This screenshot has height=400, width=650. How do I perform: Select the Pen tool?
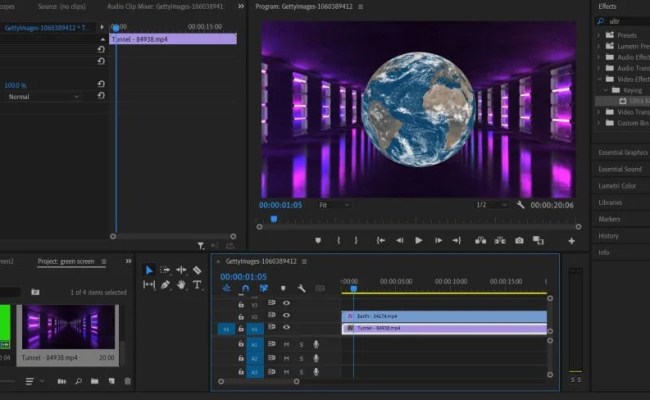pyautogui.click(x=165, y=285)
